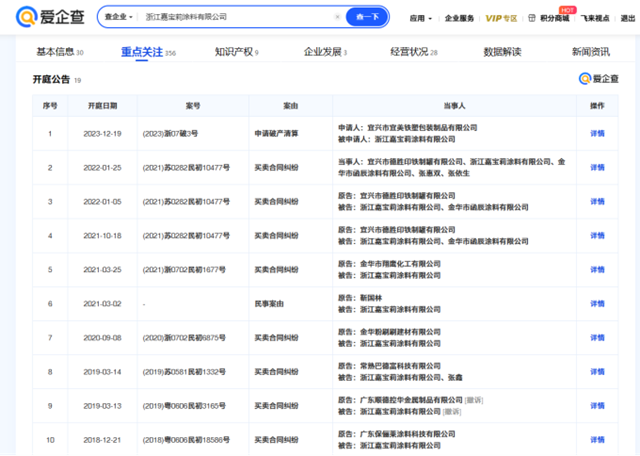This screenshot has height=456, width=640.
Task: Switch to the 知识产权 tab
Action: (x=237, y=52)
